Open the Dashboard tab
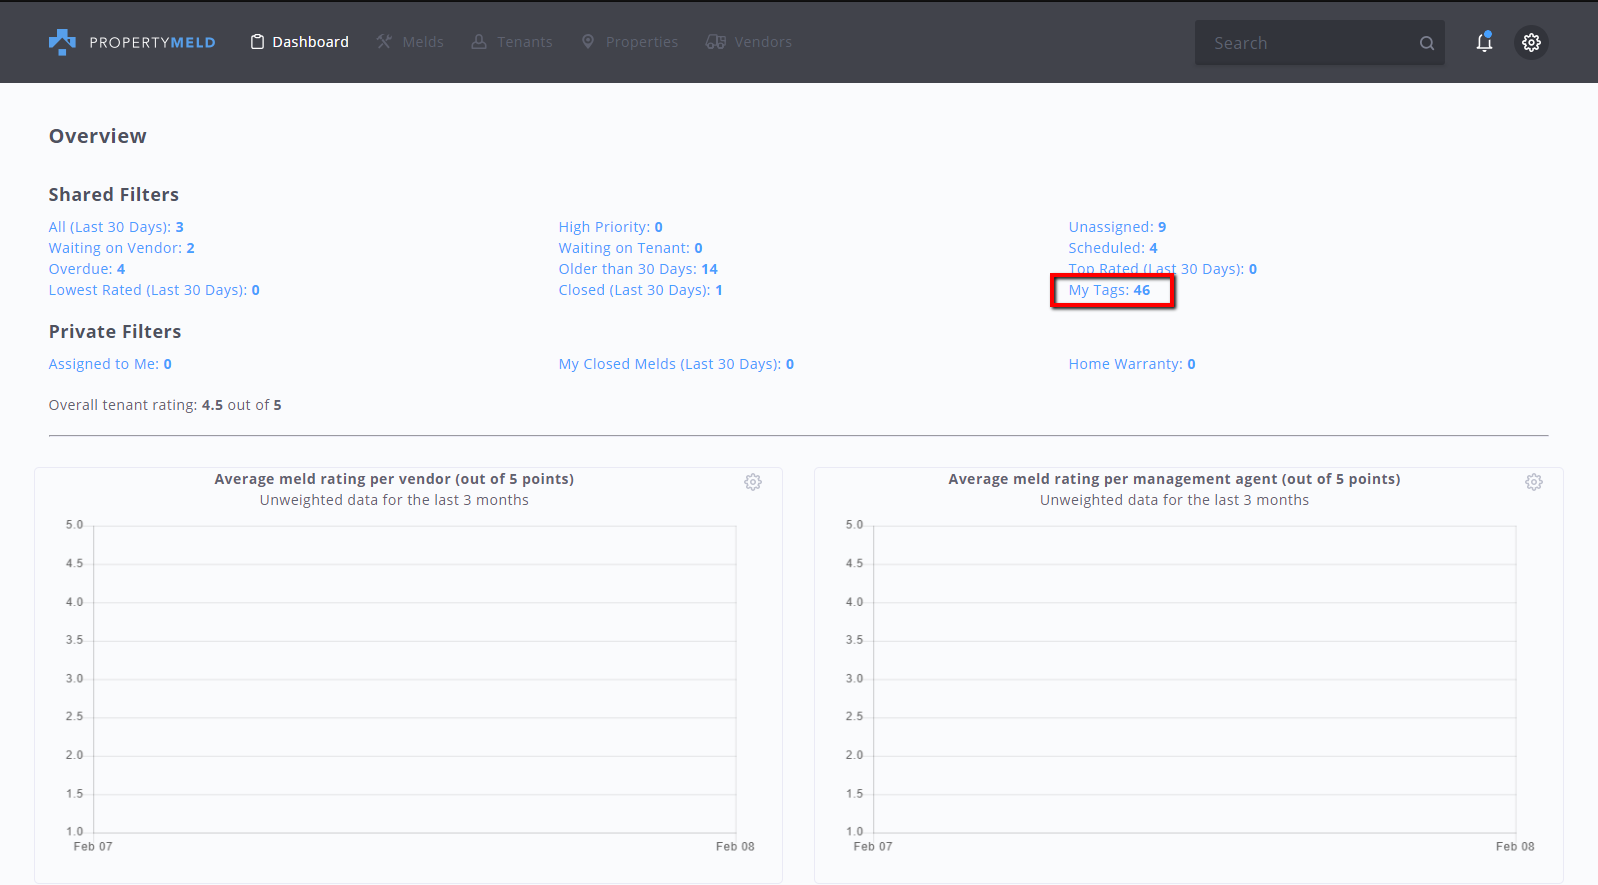 click(299, 42)
